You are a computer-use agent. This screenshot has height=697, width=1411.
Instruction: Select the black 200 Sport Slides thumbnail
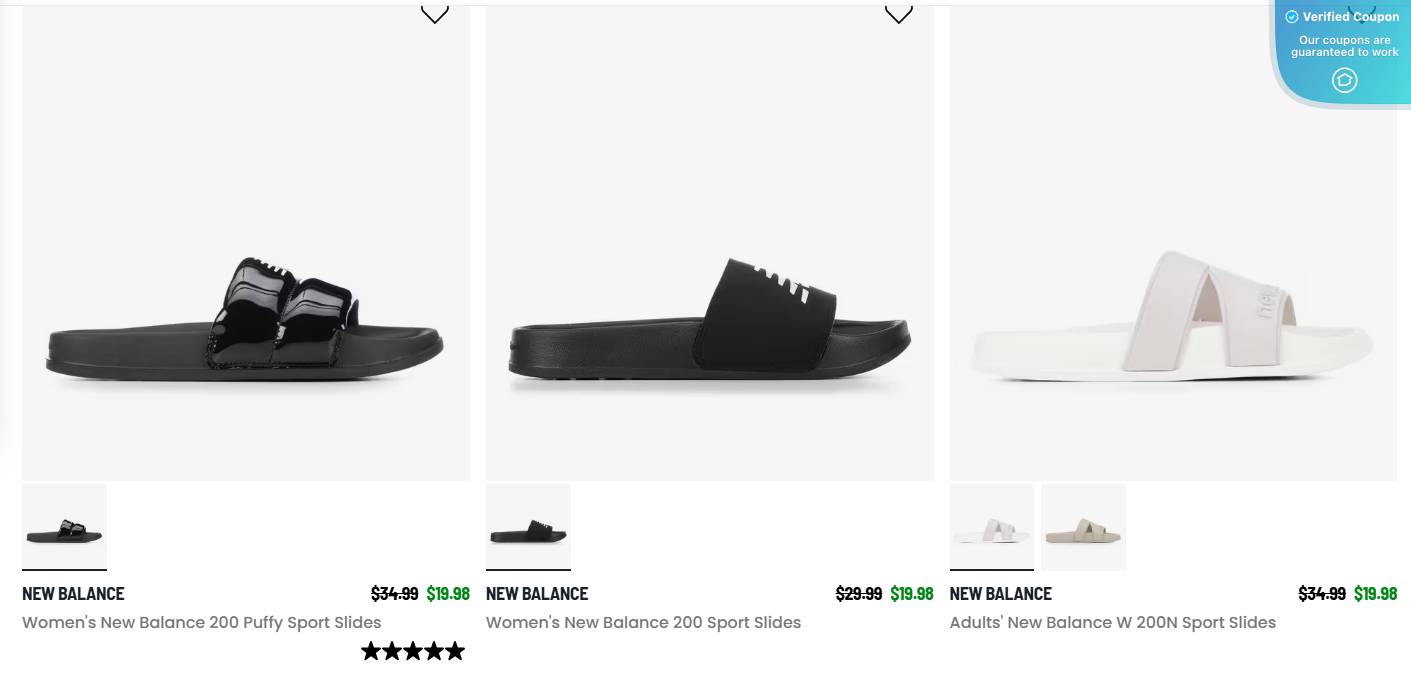528,527
